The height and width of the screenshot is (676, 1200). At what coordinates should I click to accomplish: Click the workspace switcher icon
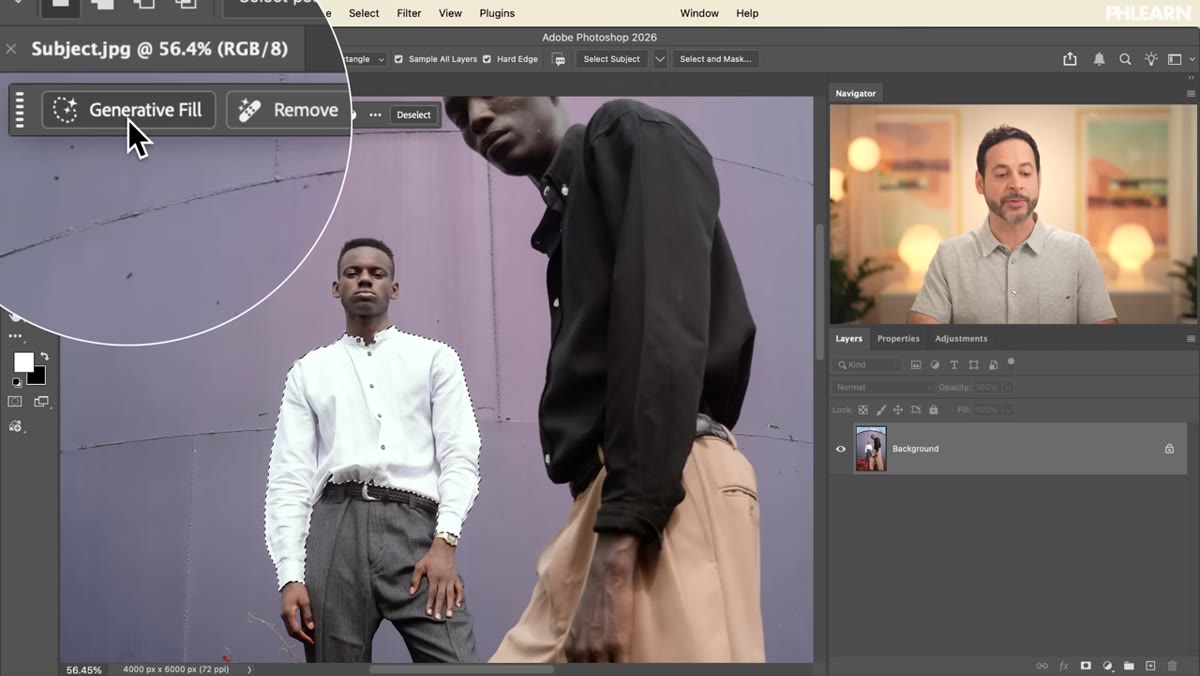click(1177, 59)
